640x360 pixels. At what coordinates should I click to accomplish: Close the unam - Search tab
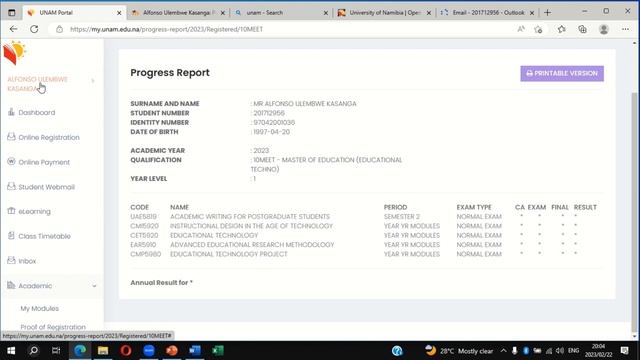click(326, 13)
